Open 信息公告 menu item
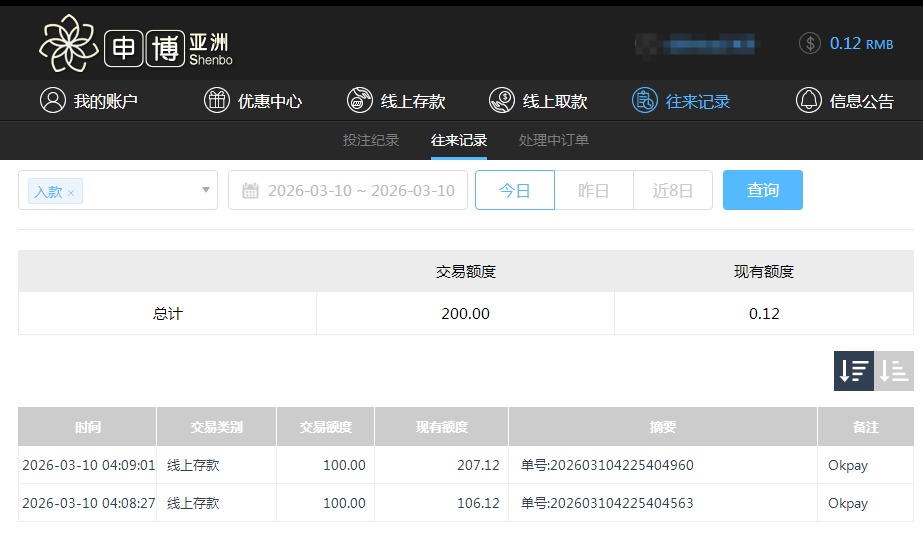Viewport: 923px width, 537px height. pyautogui.click(x=845, y=101)
